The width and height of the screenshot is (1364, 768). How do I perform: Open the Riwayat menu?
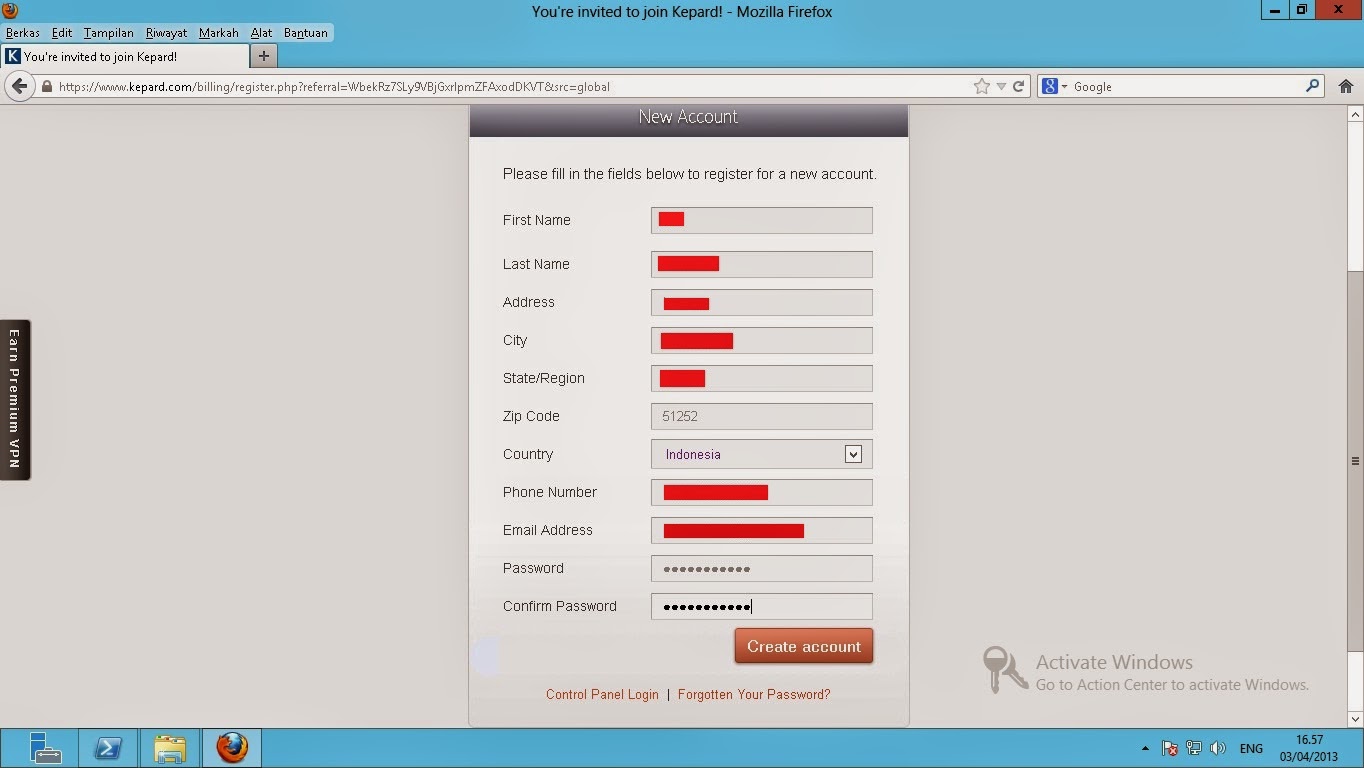166,33
